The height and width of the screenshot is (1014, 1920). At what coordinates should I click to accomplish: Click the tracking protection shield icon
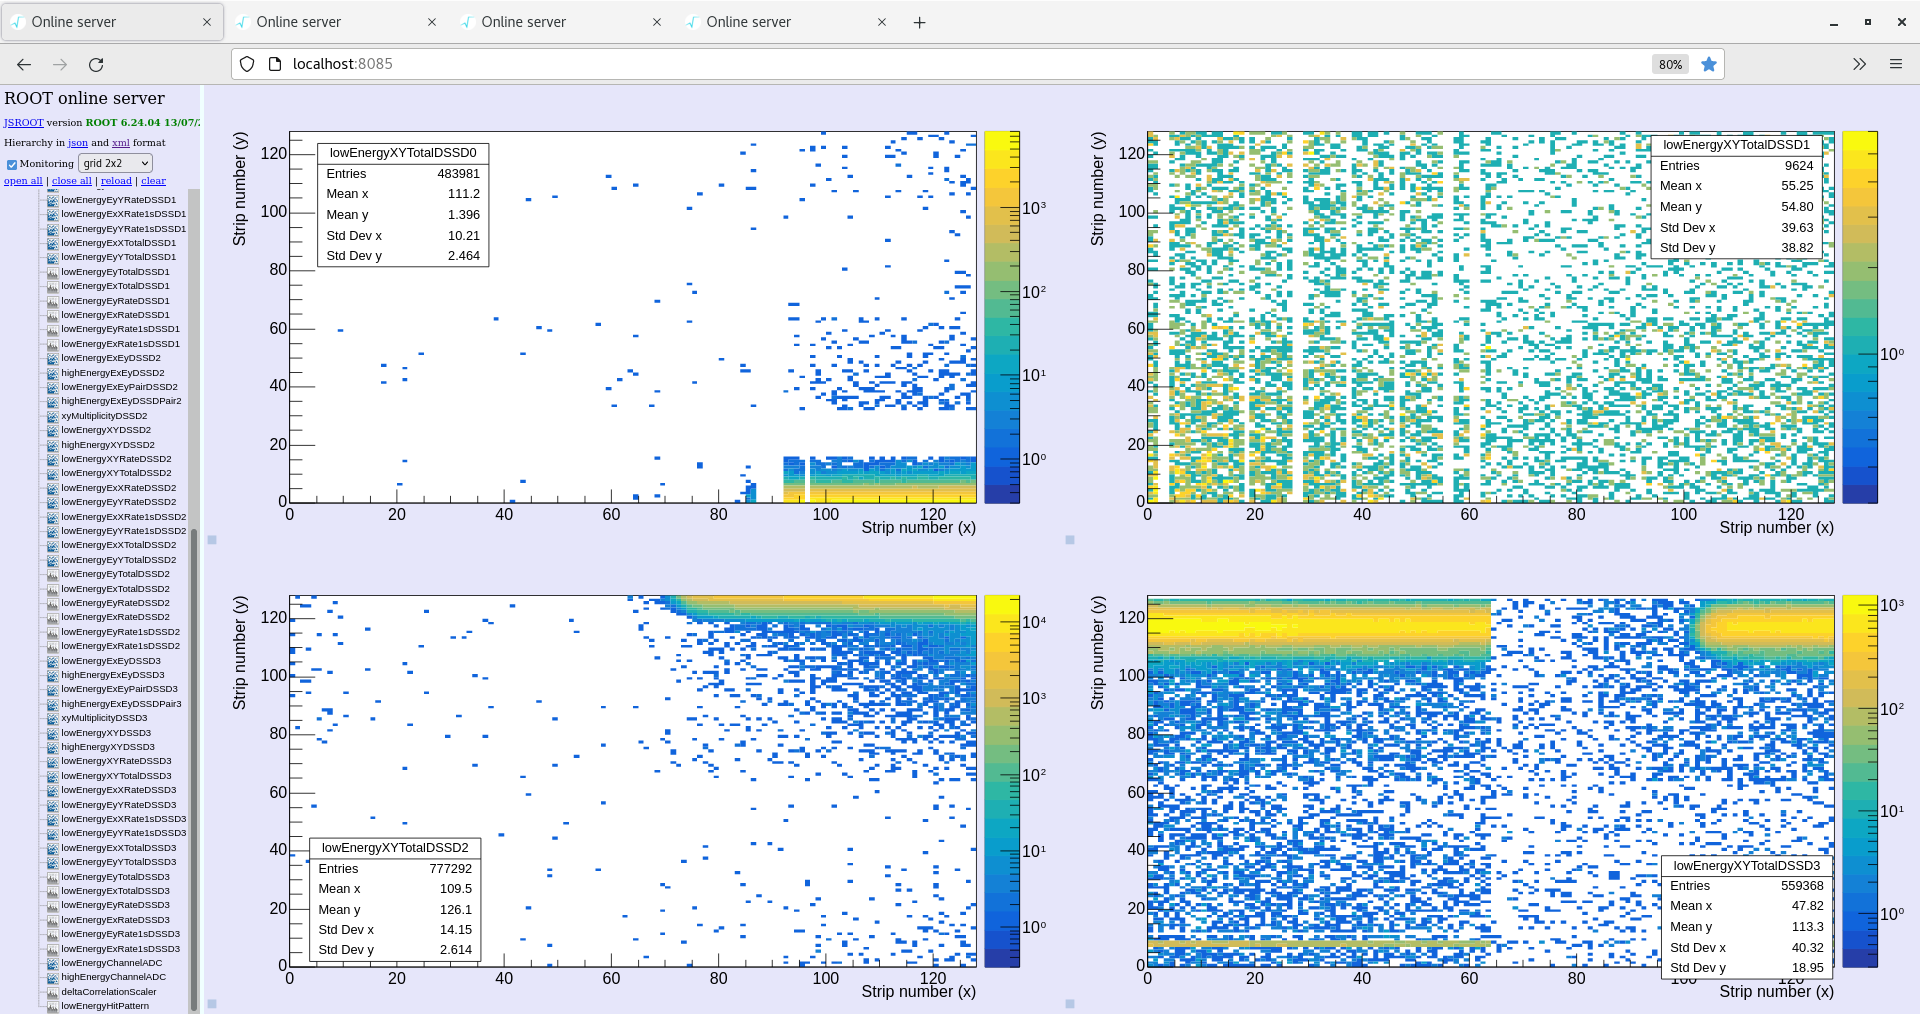pos(247,64)
